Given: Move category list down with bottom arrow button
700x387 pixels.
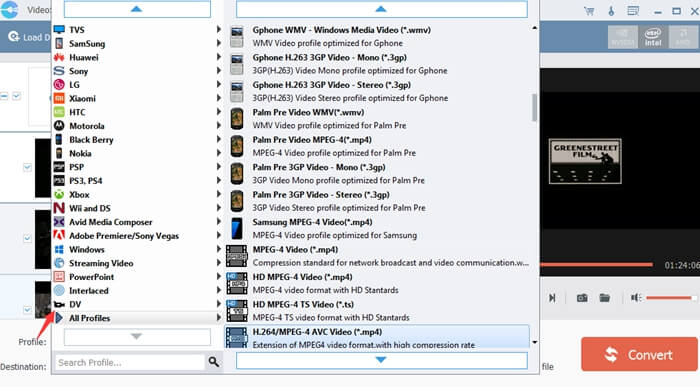Looking at the screenshot, I should tap(137, 337).
